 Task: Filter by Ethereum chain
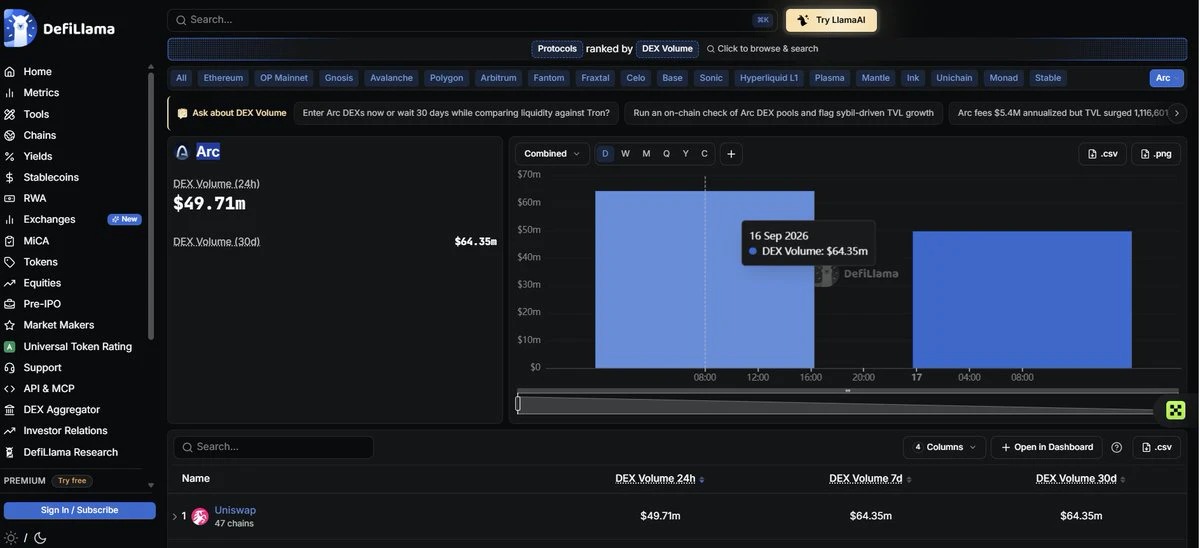click(x=223, y=78)
